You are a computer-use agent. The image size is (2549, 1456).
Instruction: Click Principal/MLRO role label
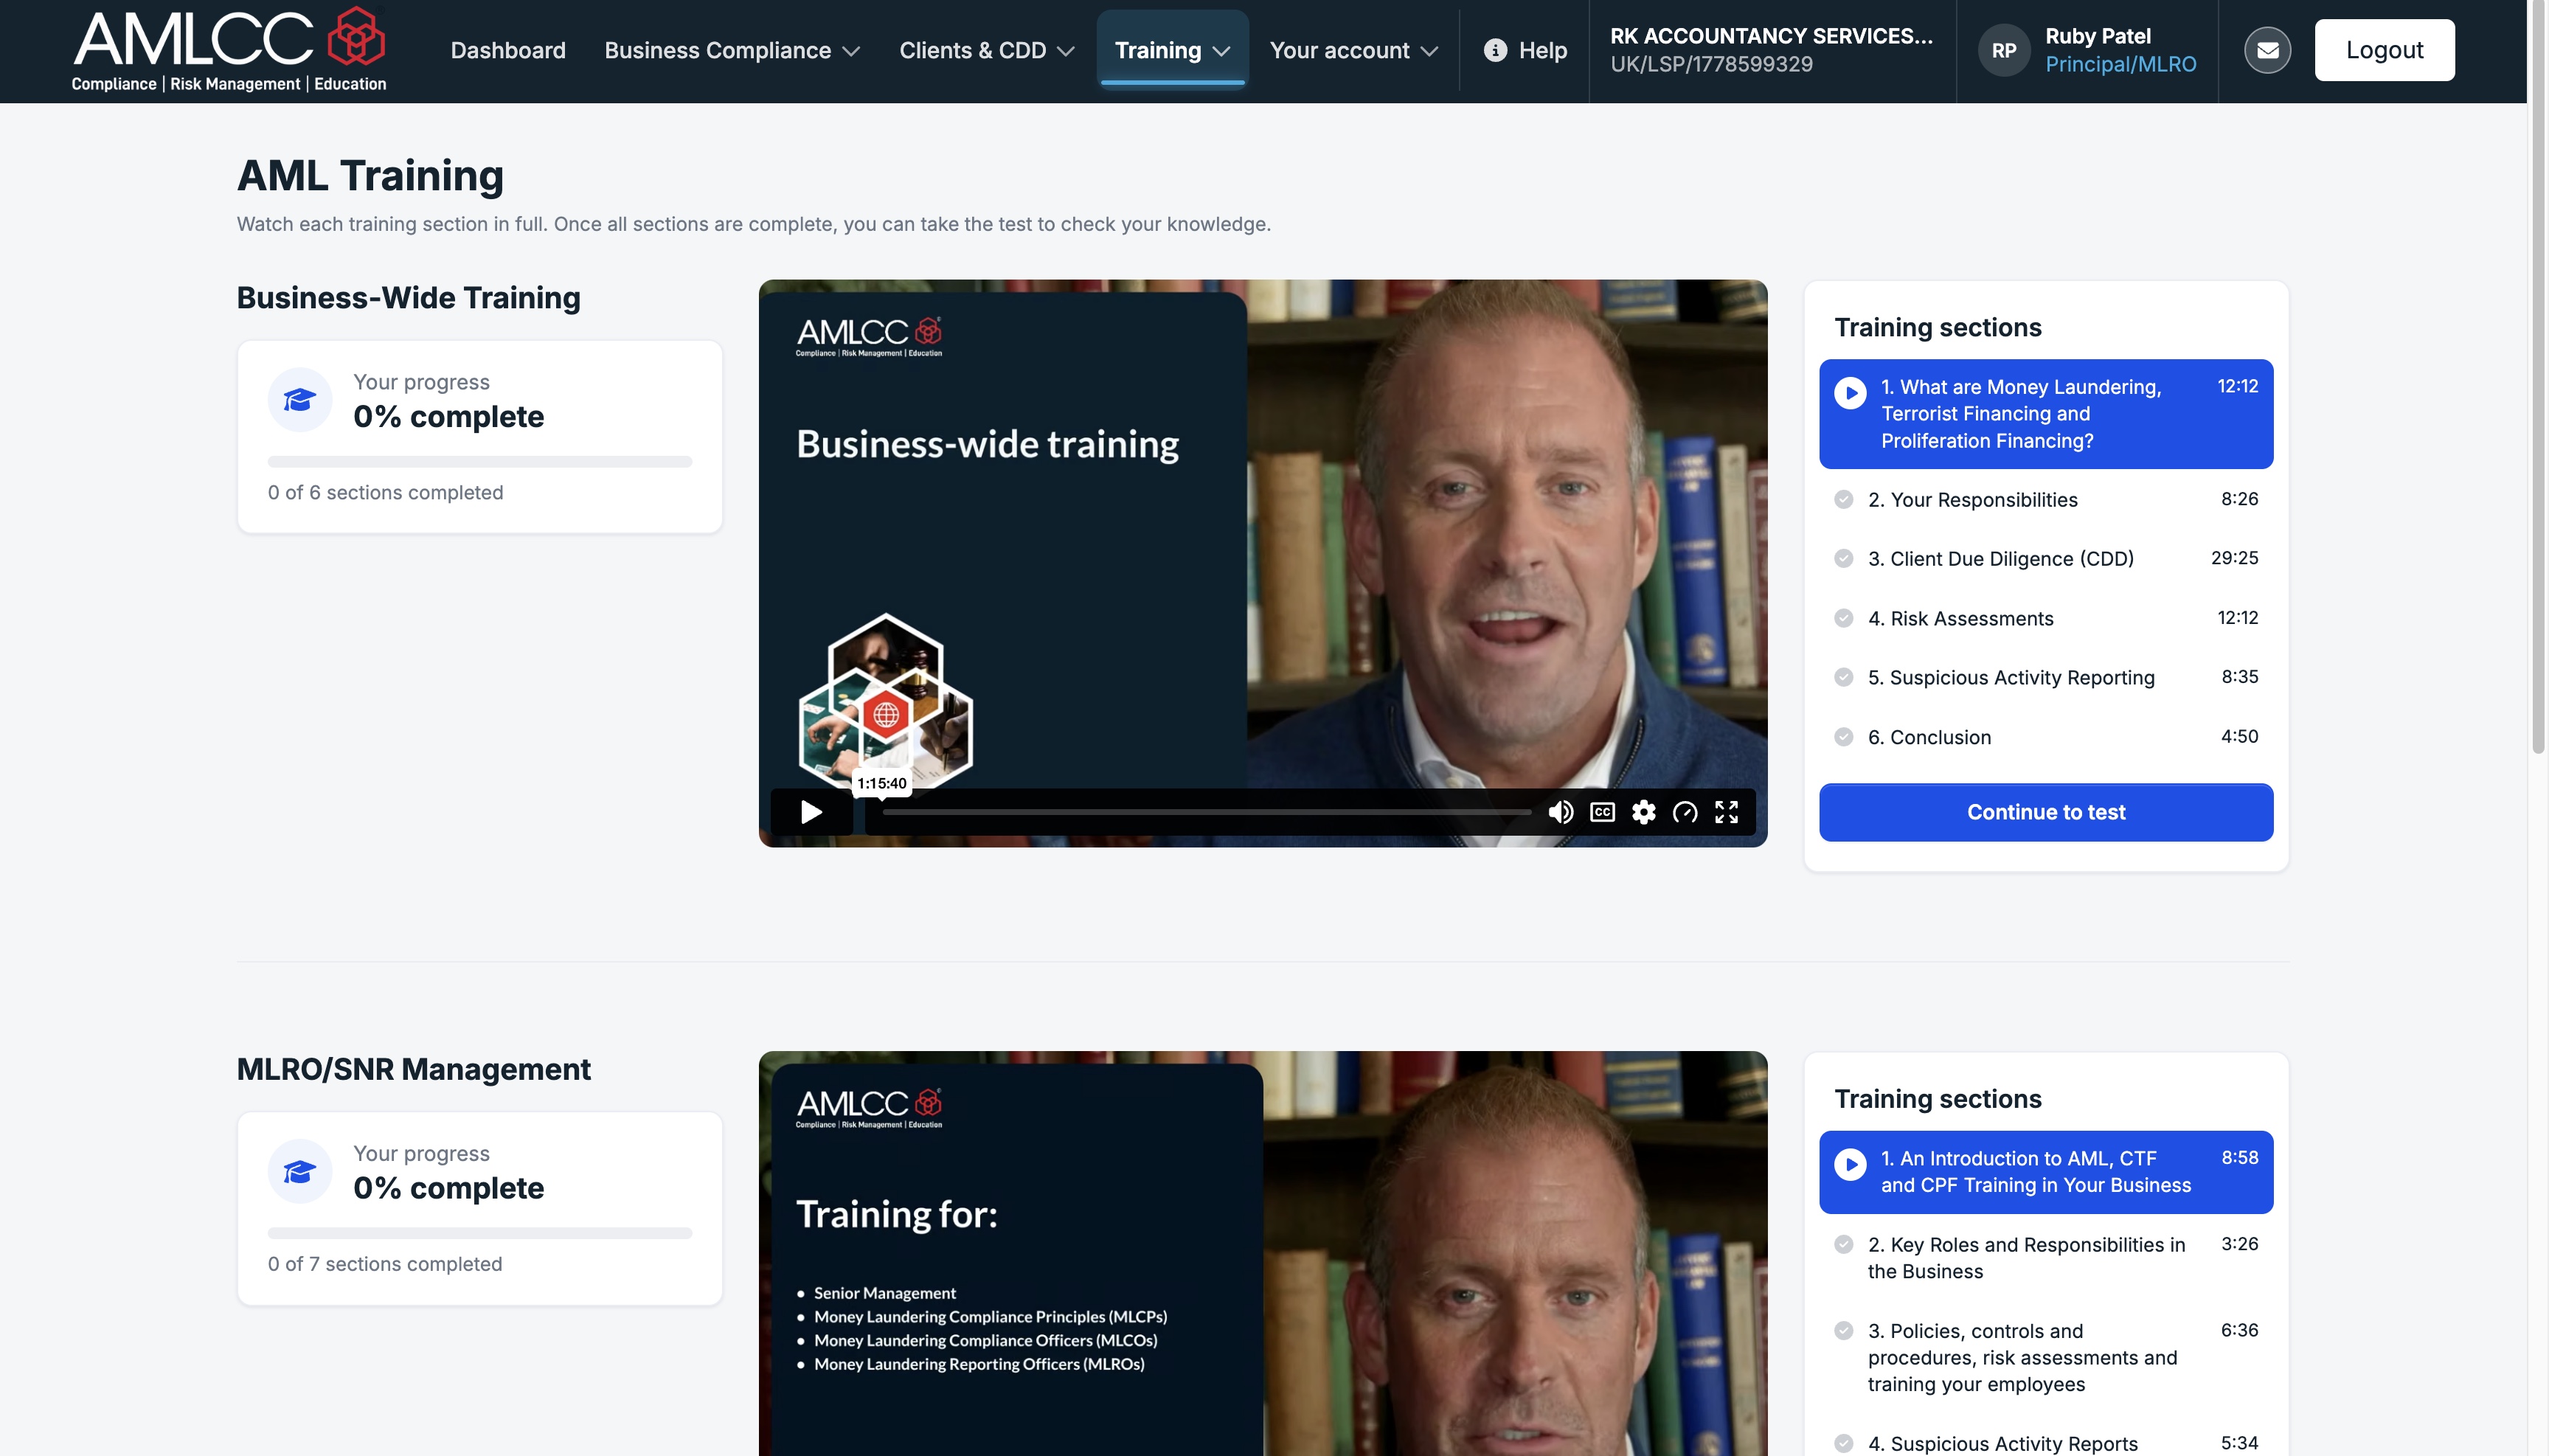point(2120,64)
